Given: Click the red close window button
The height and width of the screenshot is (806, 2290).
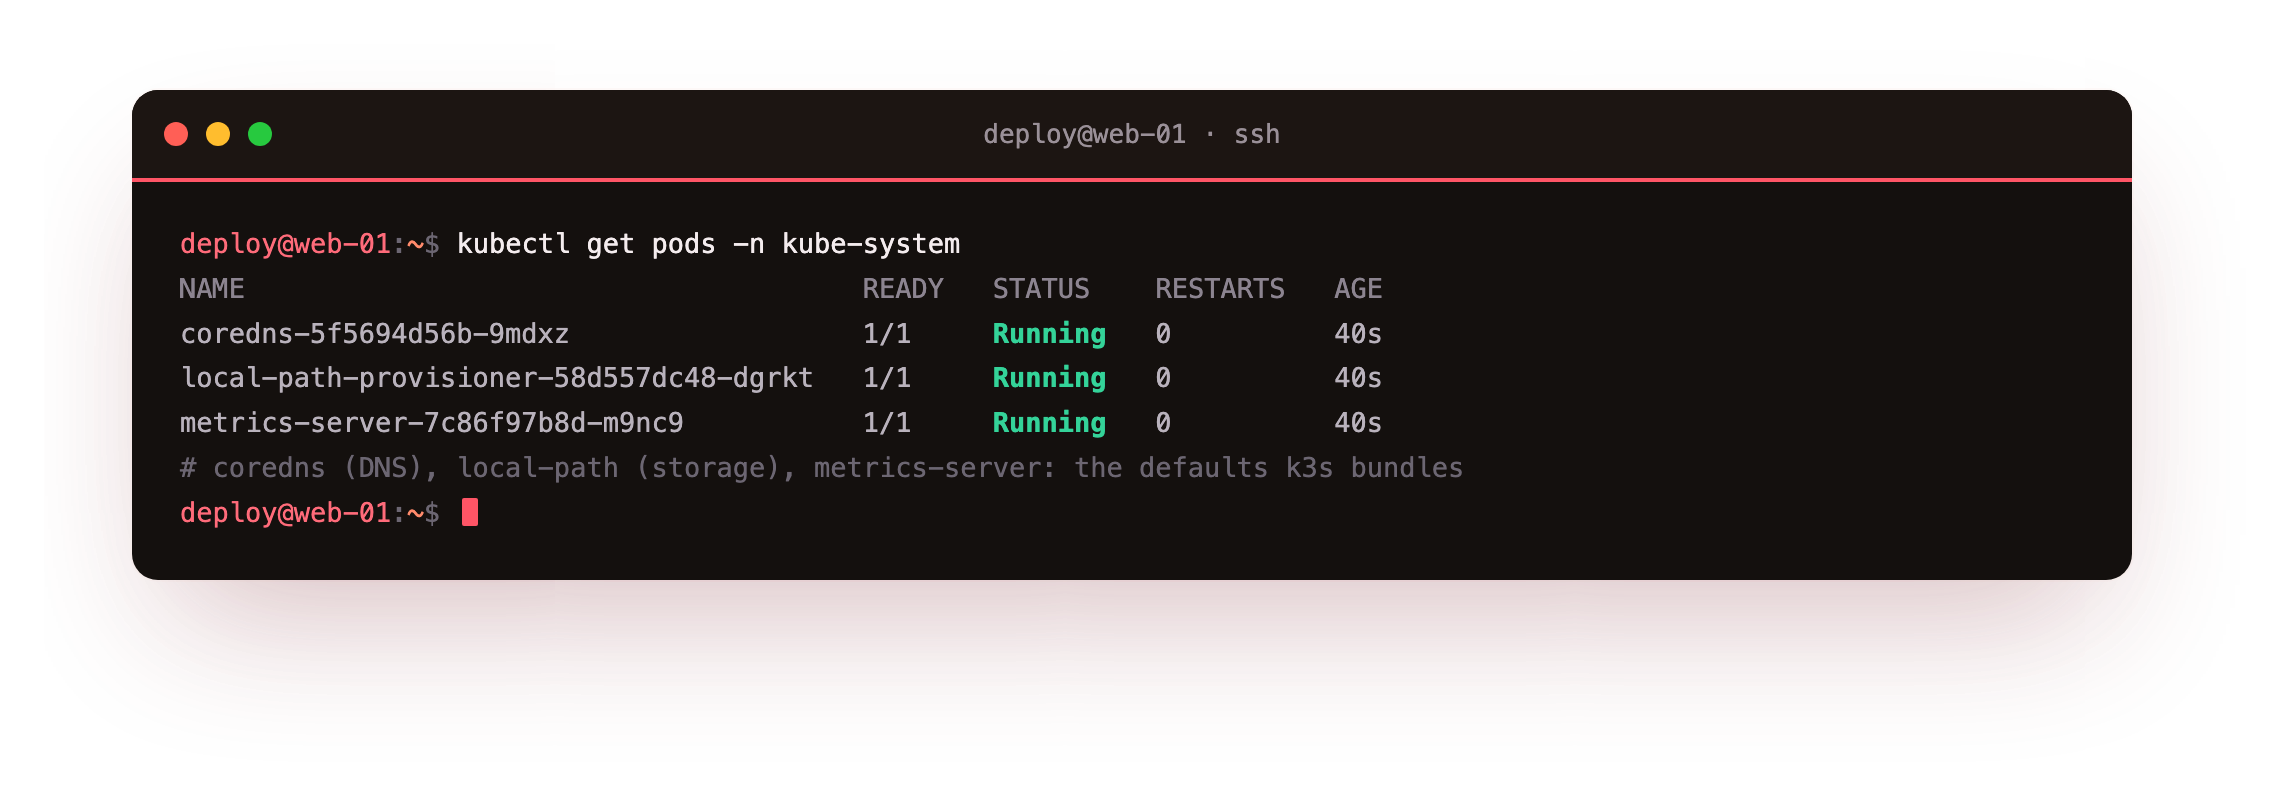Looking at the screenshot, I should [176, 134].
